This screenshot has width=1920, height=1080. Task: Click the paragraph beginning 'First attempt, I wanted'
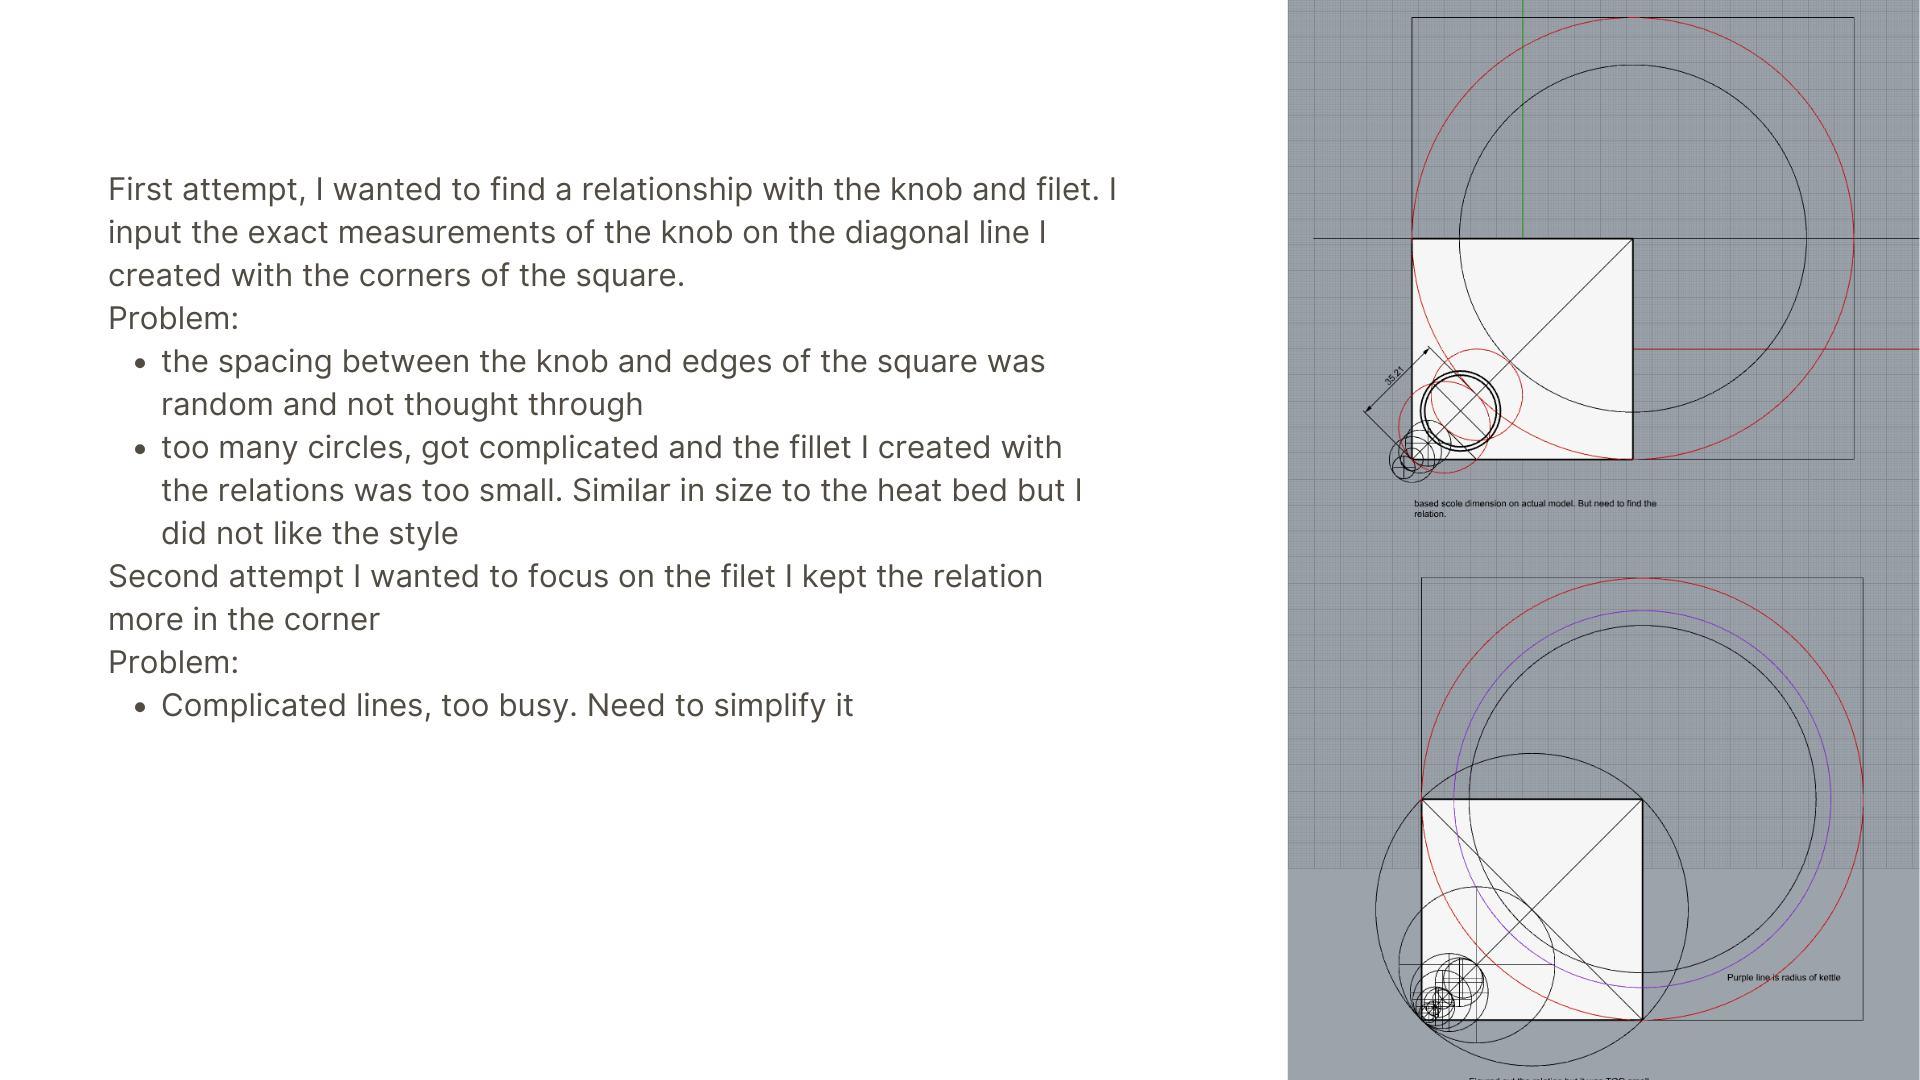tap(611, 232)
